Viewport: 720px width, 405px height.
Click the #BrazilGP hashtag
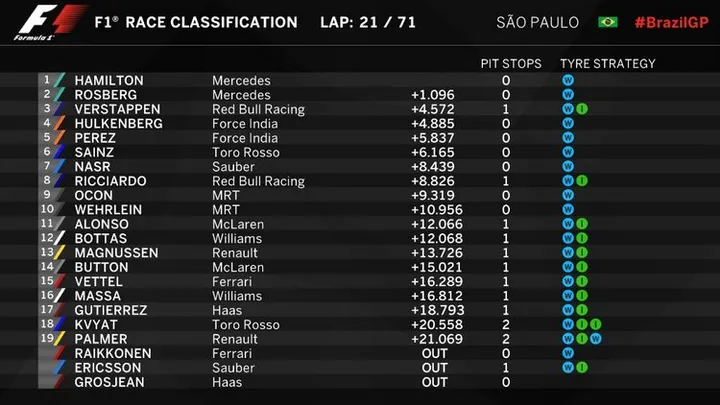point(672,22)
